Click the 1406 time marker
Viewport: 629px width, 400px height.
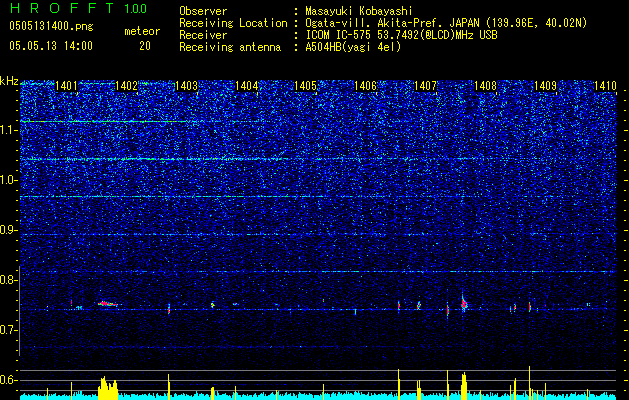click(x=365, y=86)
